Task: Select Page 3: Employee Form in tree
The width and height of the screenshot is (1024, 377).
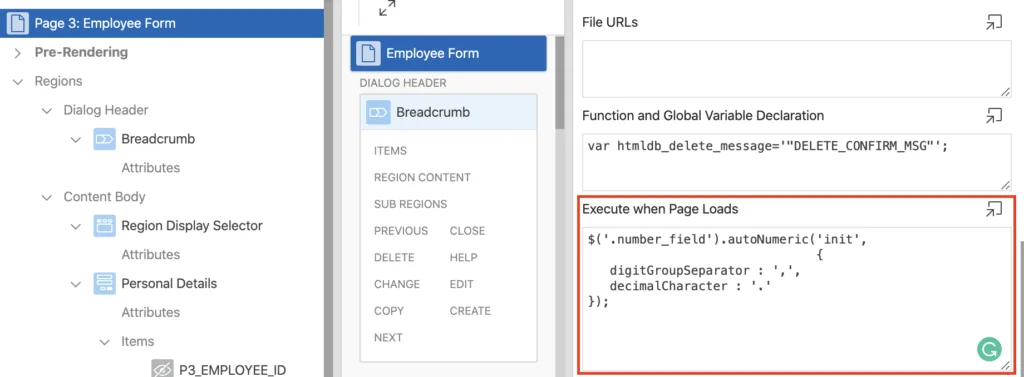Action: click(162, 24)
